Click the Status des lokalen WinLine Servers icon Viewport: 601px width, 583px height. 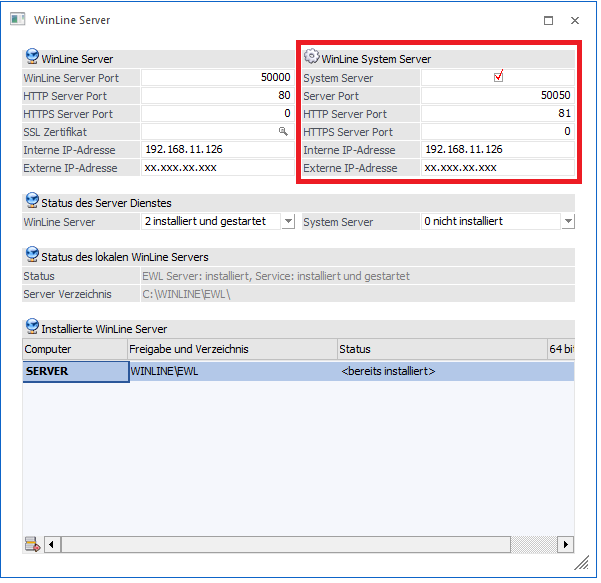(31, 256)
